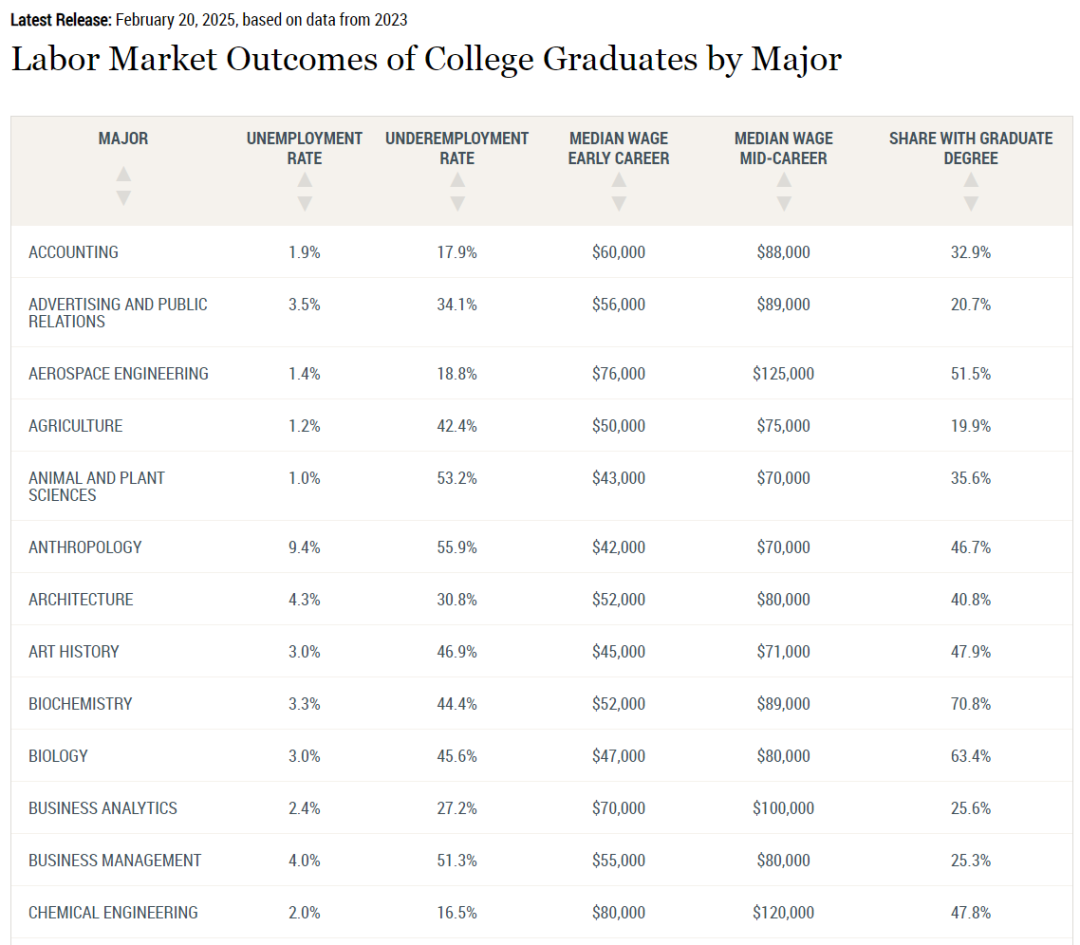Click the Major column header label
This screenshot has height=945, width=1080.
click(x=123, y=138)
